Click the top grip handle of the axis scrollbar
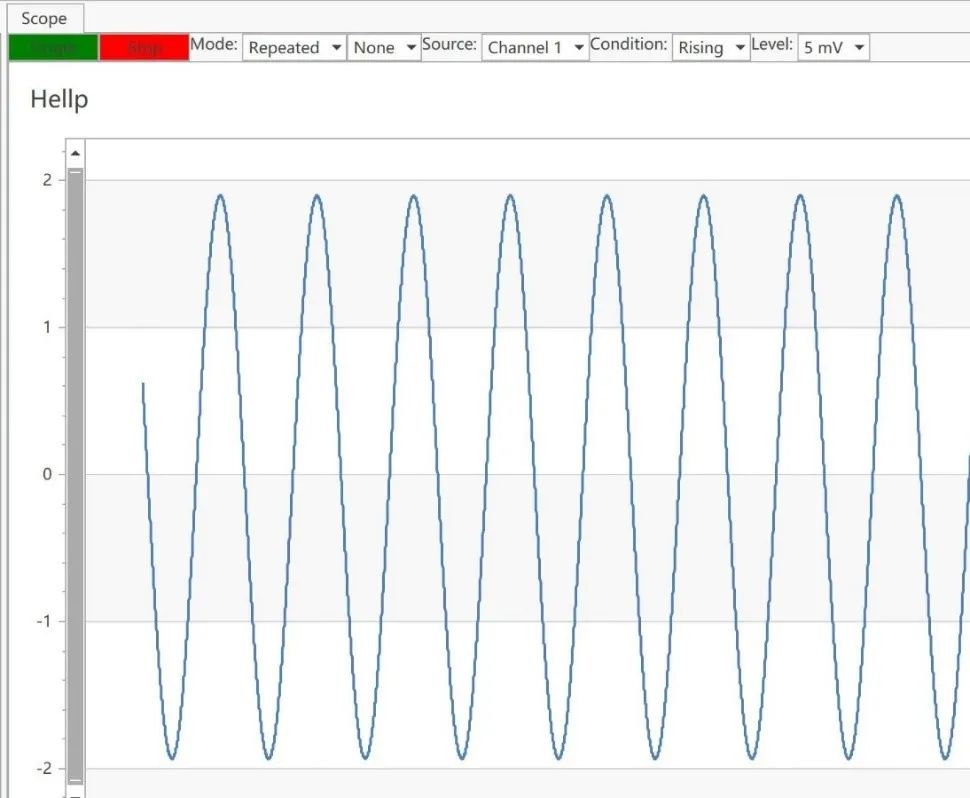This screenshot has width=970, height=798. point(75,174)
